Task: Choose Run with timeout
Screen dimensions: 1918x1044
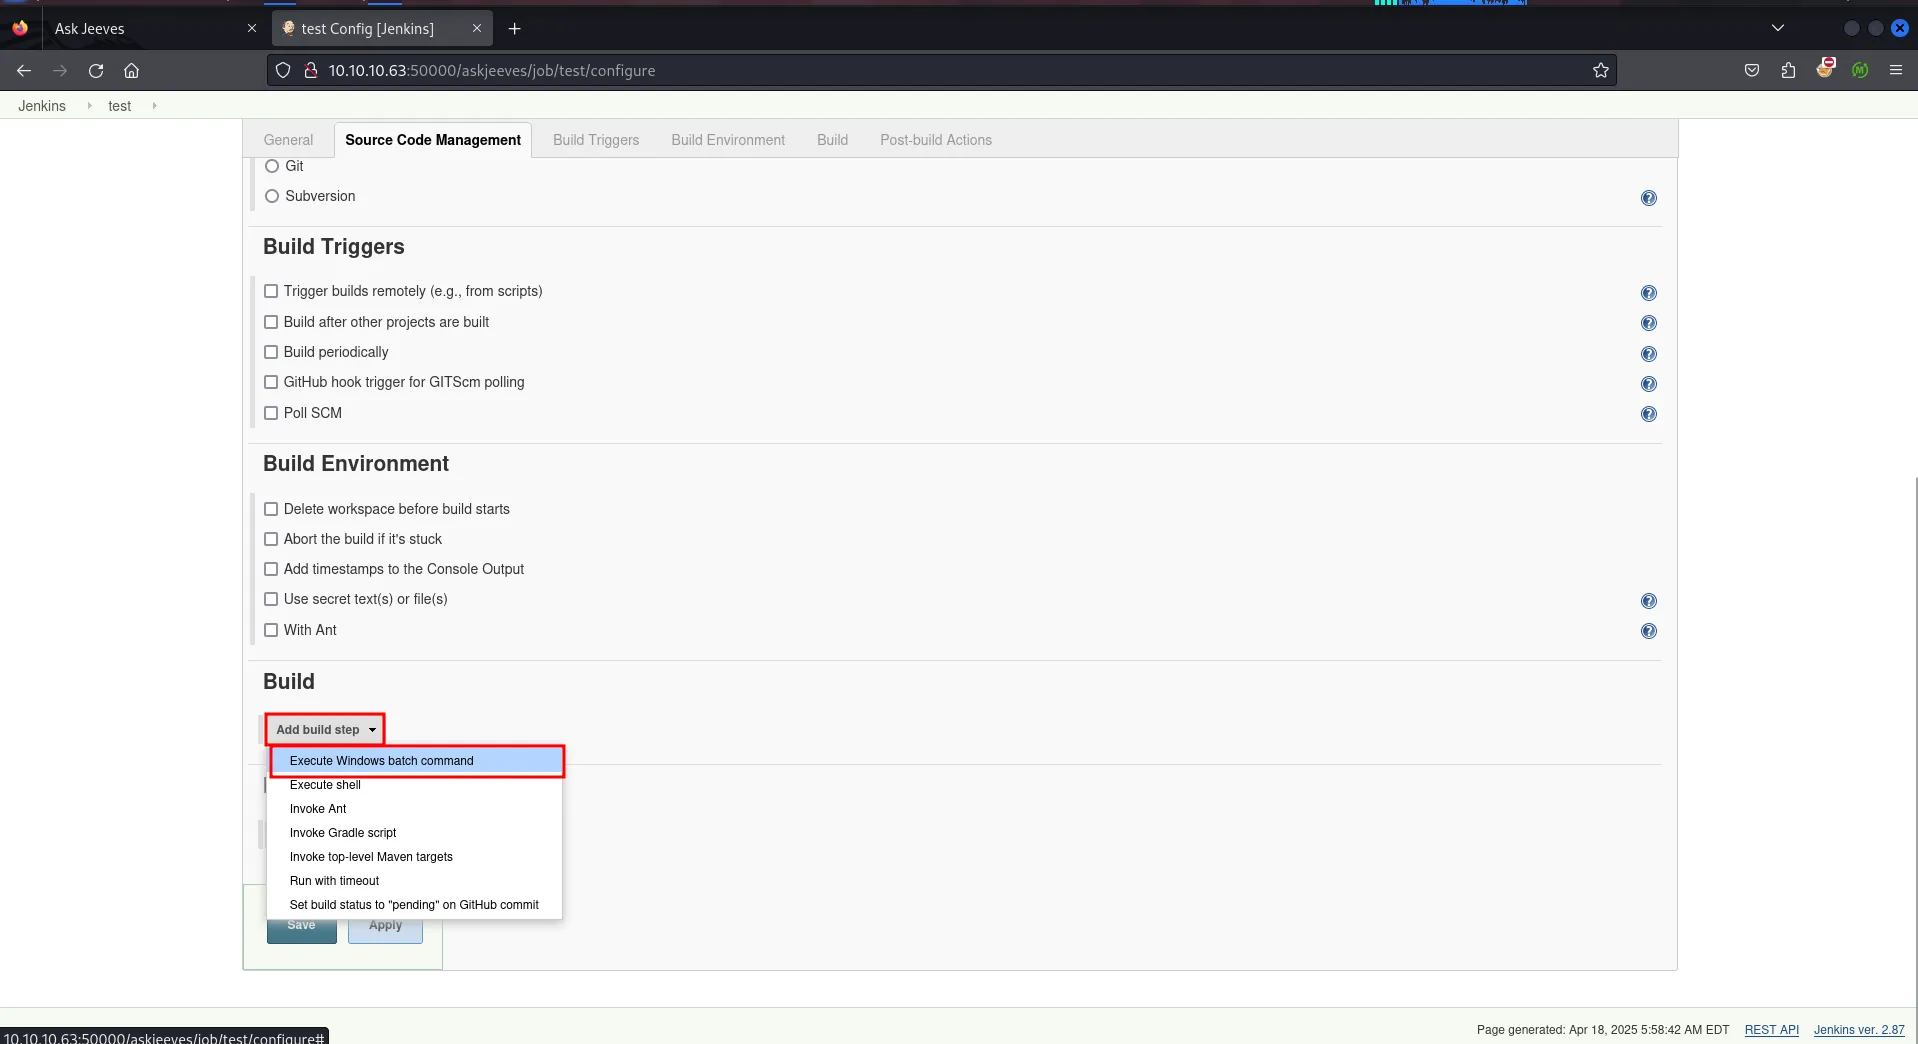Action: tap(416, 881)
